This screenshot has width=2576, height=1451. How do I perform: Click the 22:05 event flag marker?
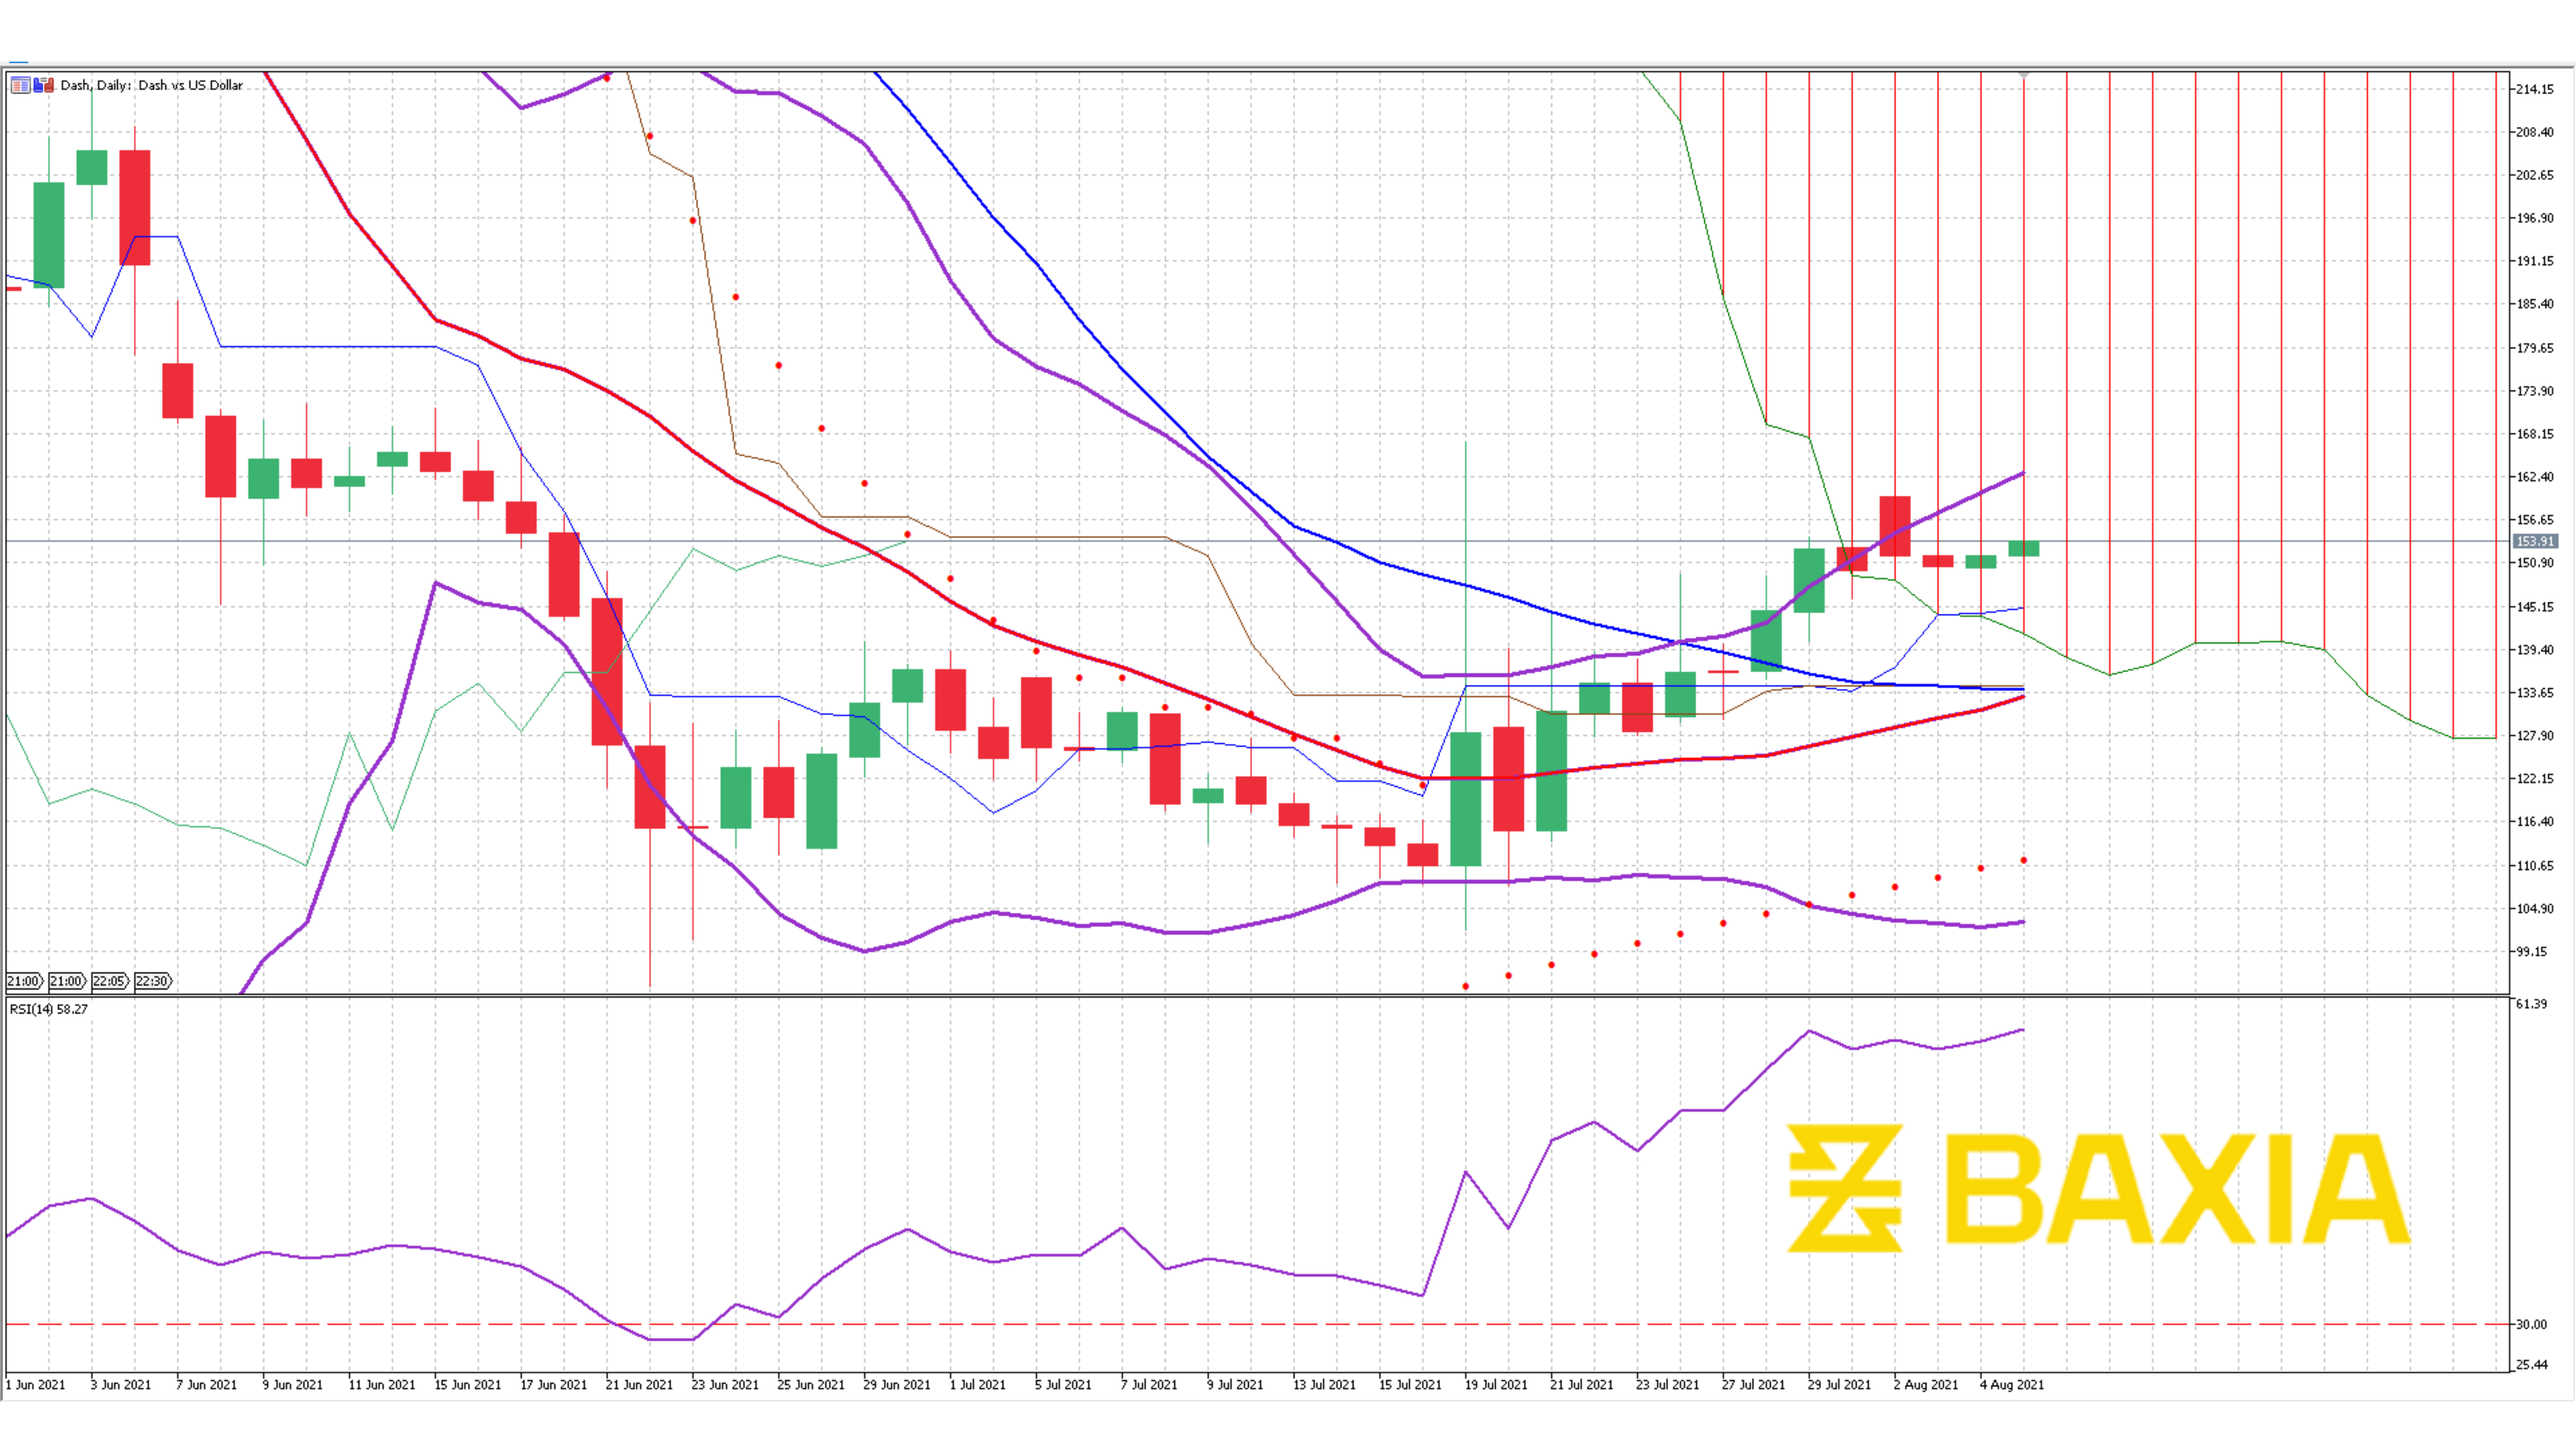[109, 981]
